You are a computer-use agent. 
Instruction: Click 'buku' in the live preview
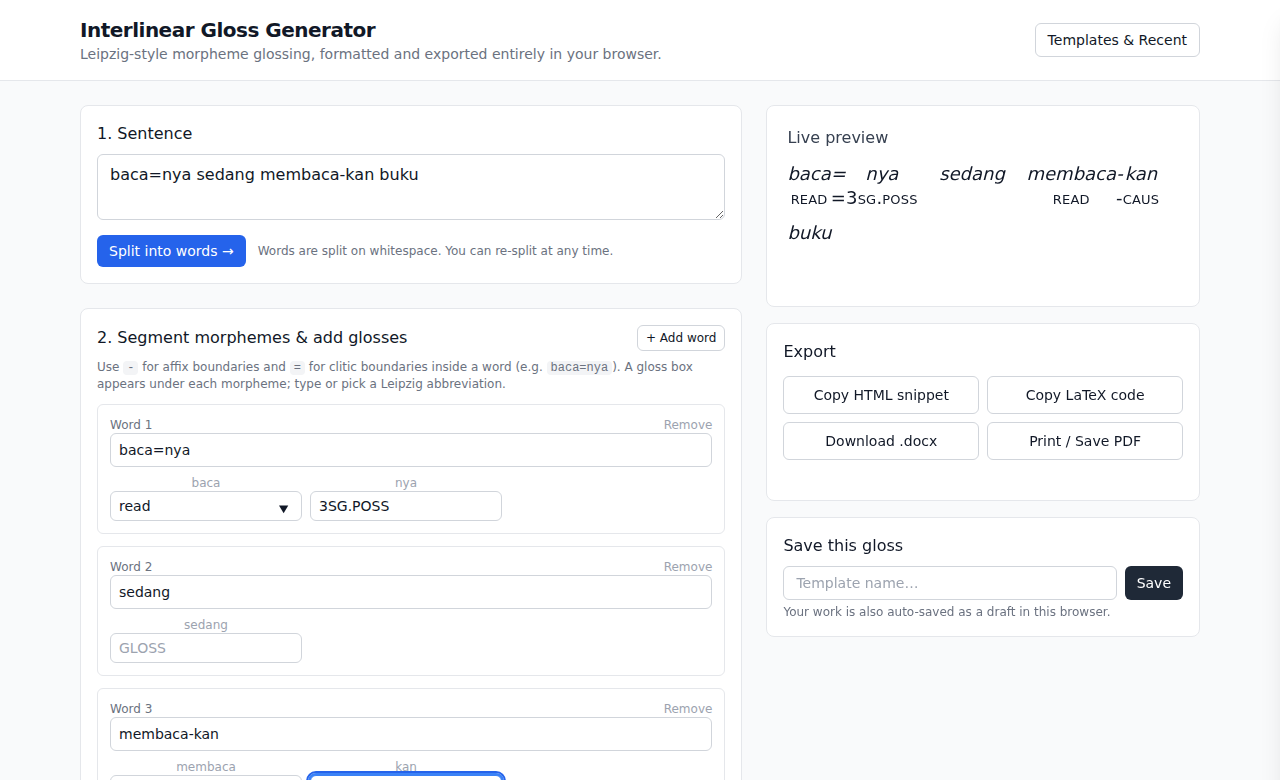810,233
